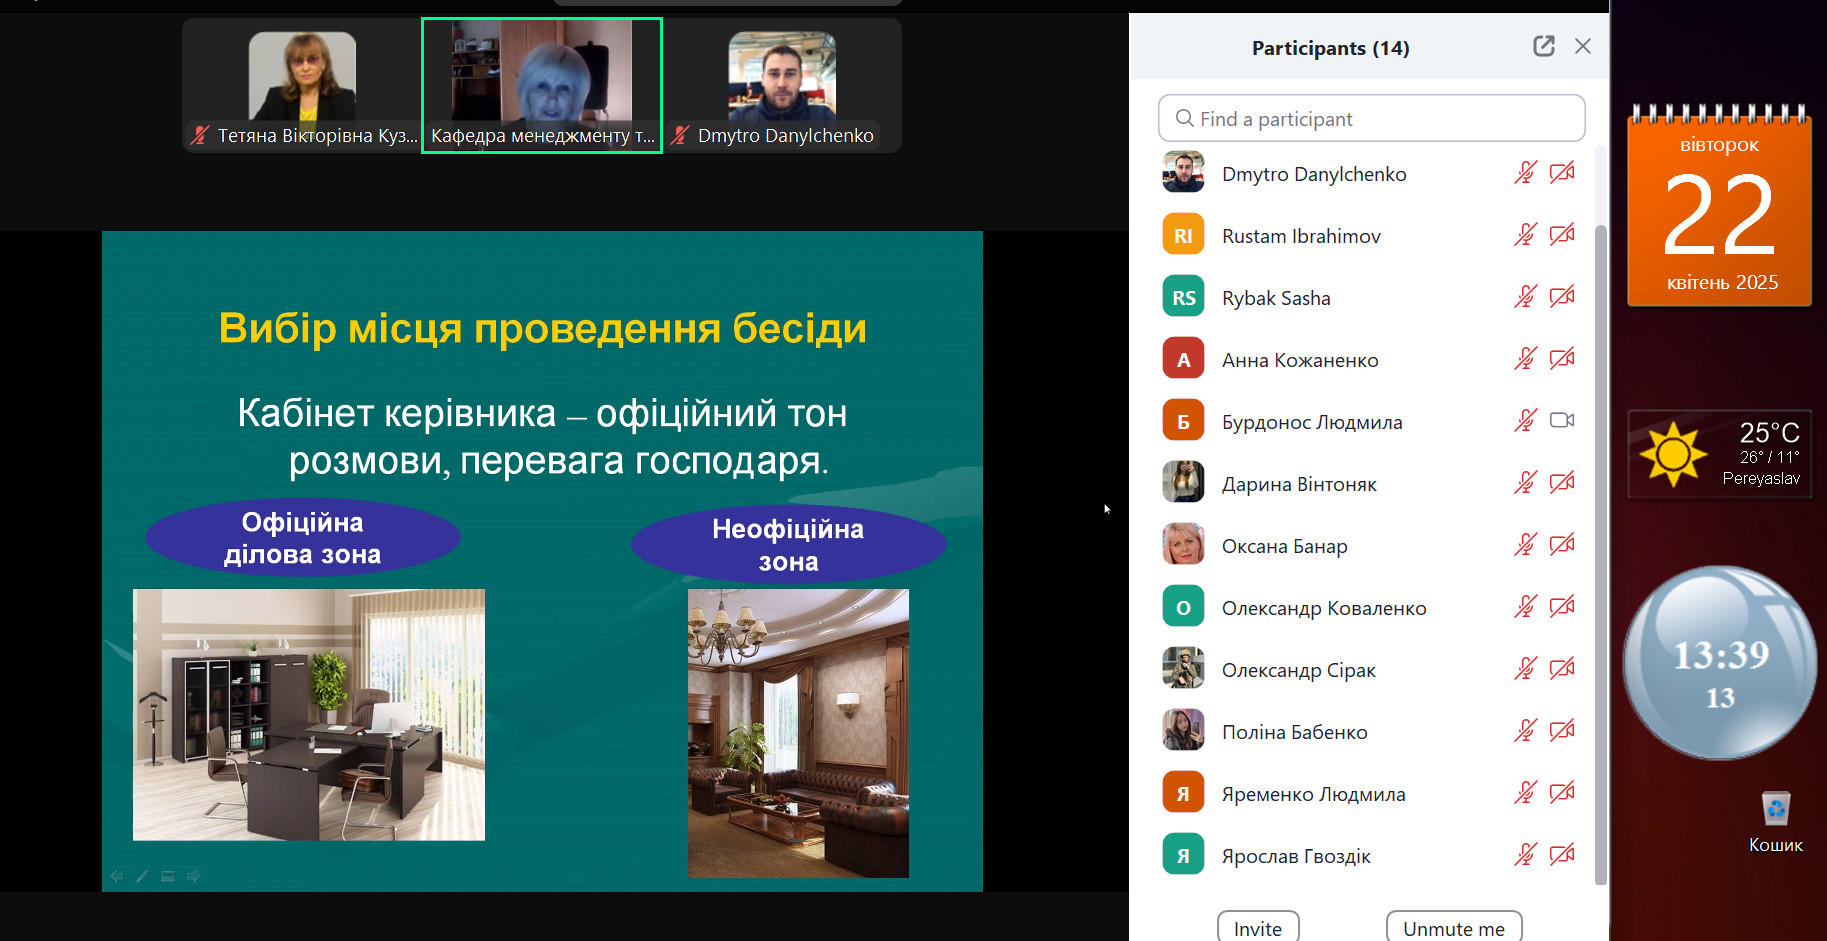Click Поліна Бабенко's muted microphone icon
The width and height of the screenshot is (1827, 941).
1525,731
